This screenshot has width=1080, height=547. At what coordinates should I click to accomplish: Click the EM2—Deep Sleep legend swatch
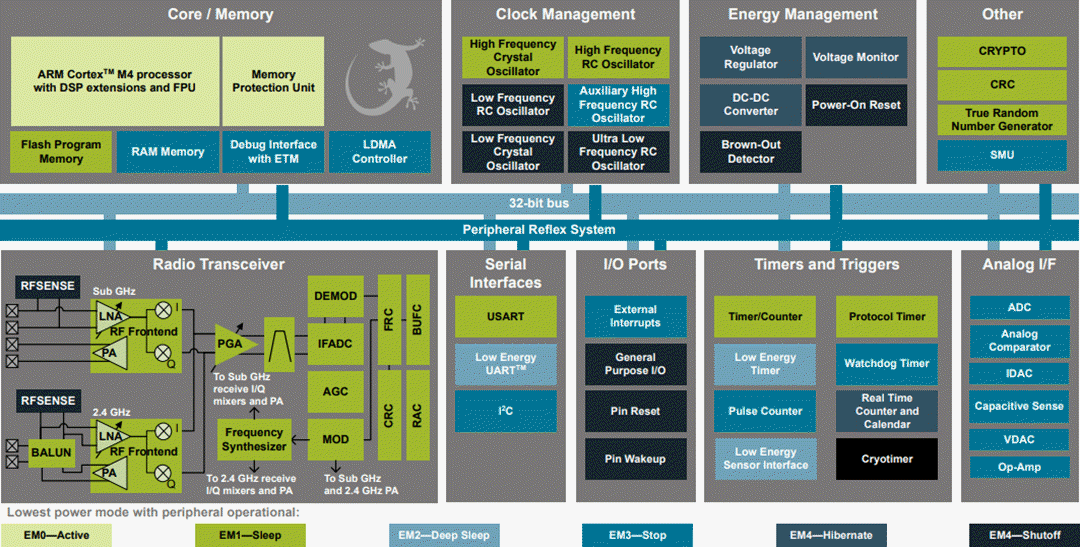click(443, 535)
